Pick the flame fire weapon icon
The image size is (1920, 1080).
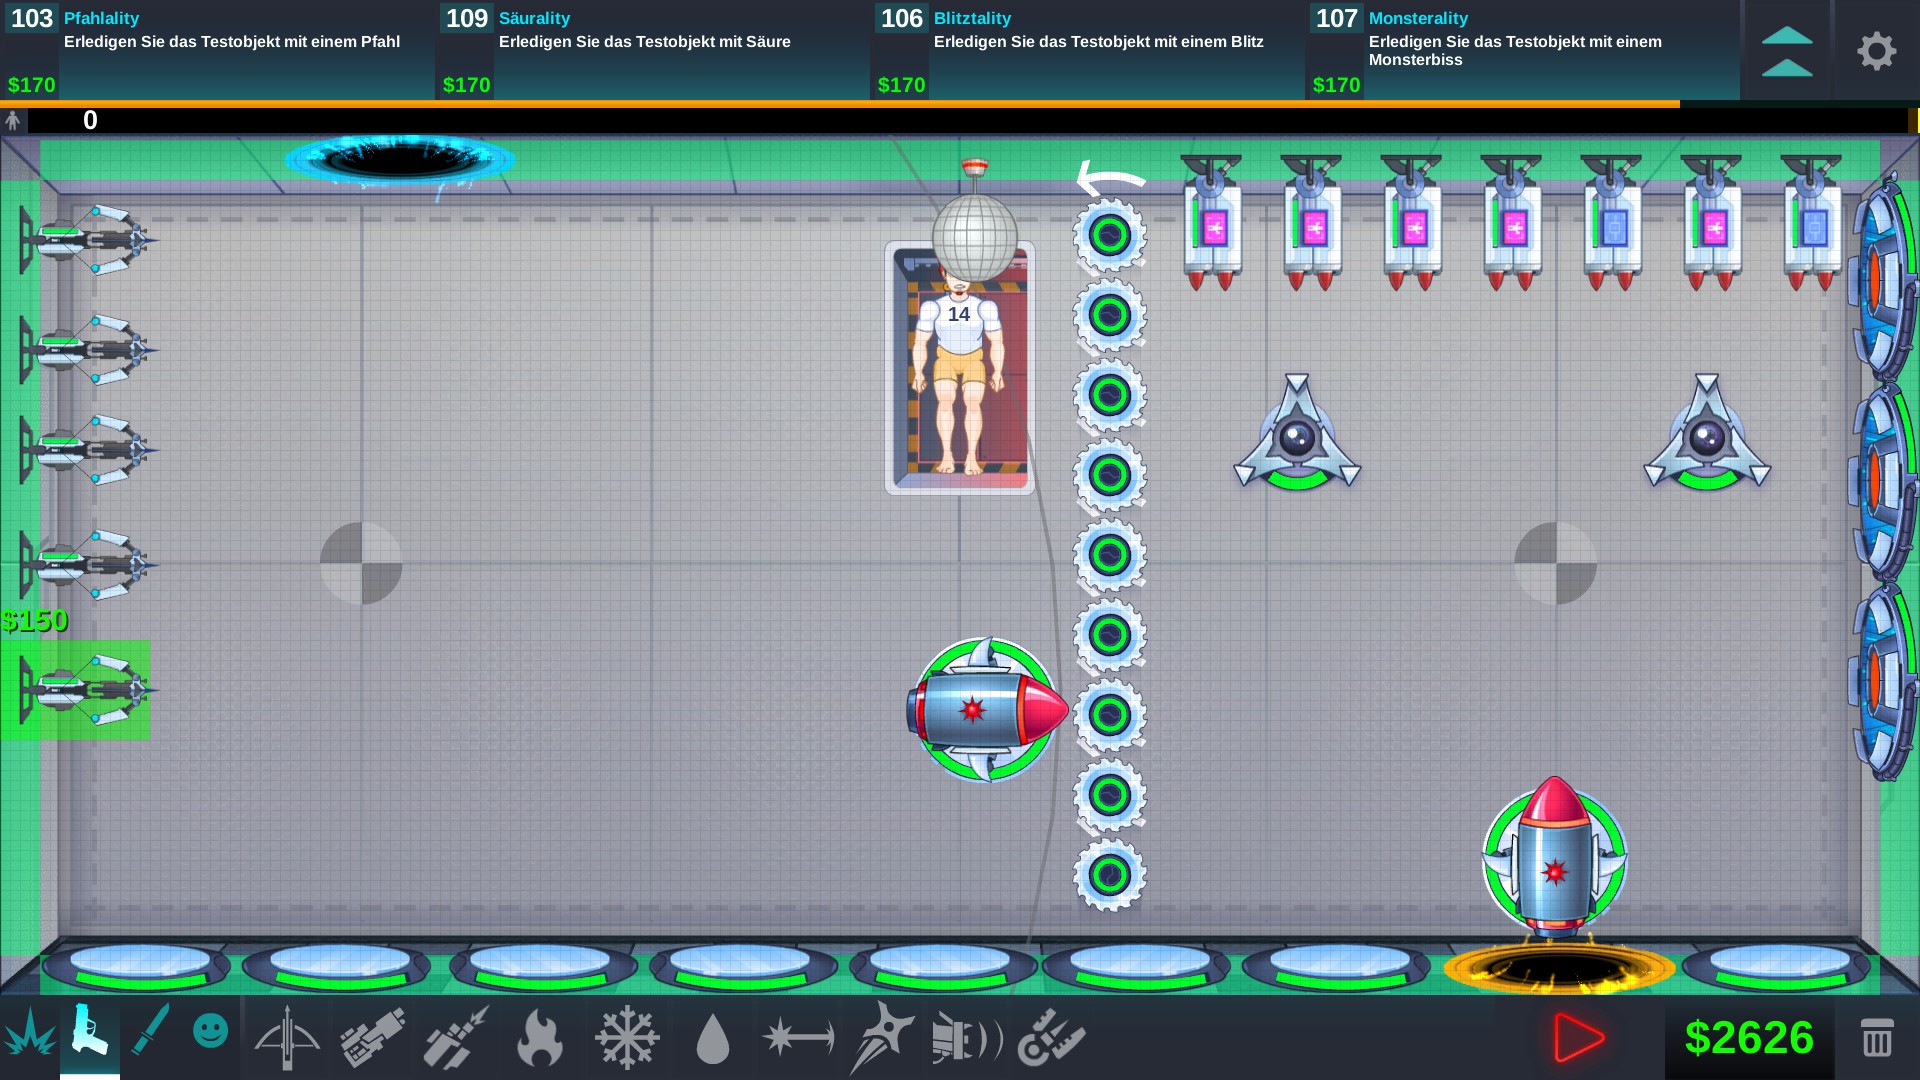[x=540, y=1037]
